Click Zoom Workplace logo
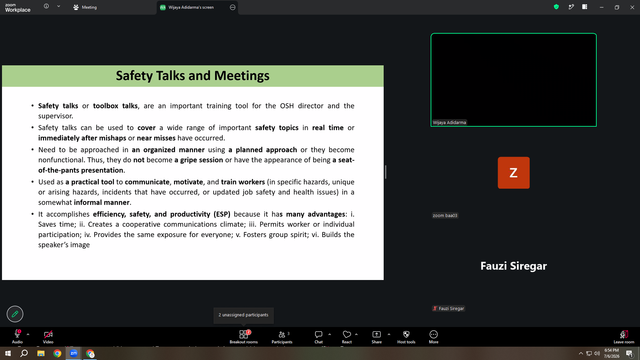Screen dimensions: 640x360 [18, 7]
